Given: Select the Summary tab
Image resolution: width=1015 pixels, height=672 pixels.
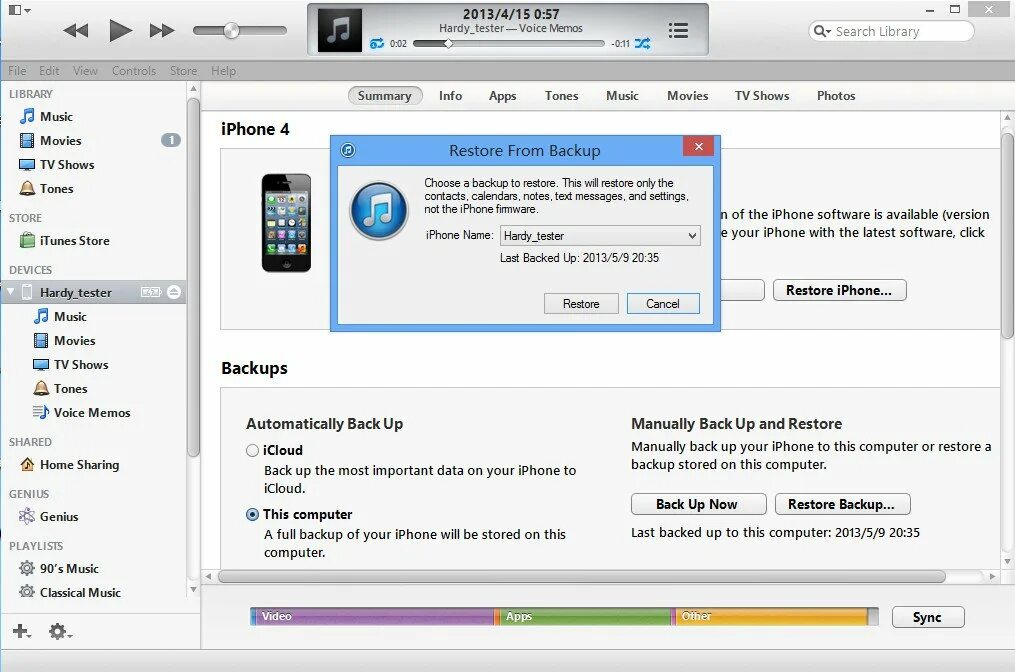Looking at the screenshot, I should [385, 96].
